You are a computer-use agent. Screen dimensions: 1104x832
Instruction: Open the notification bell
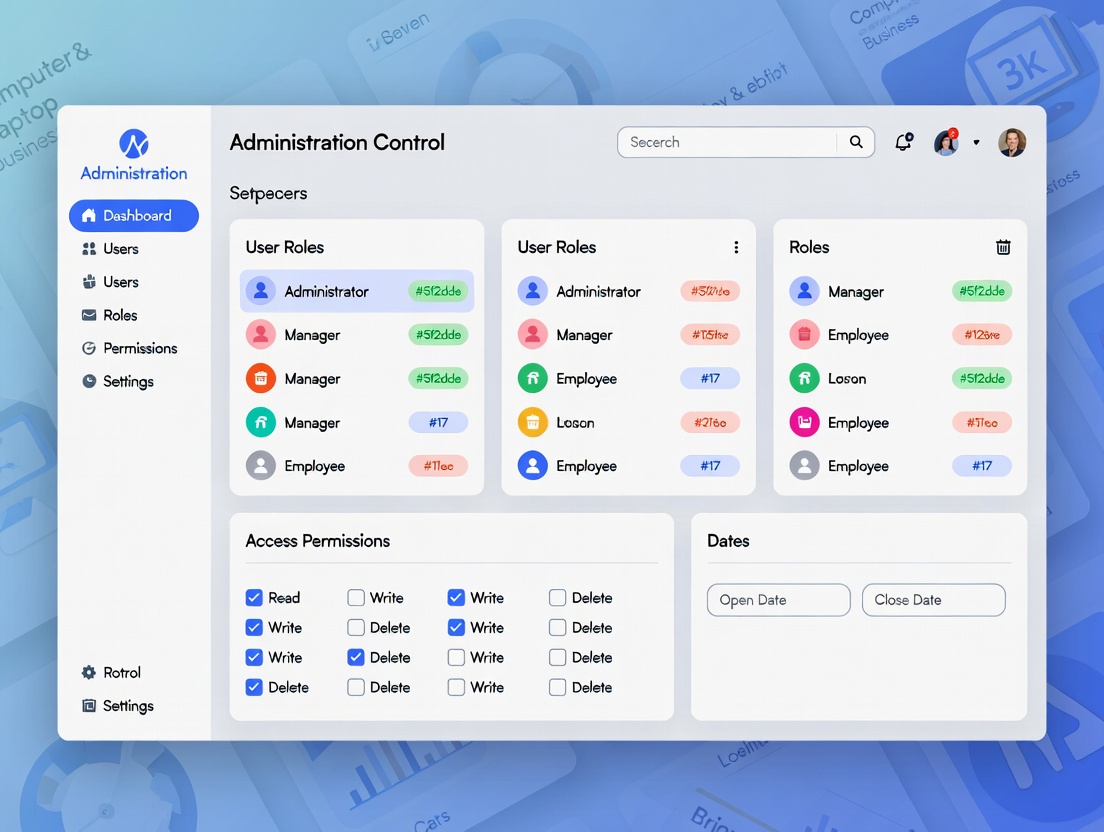(903, 142)
